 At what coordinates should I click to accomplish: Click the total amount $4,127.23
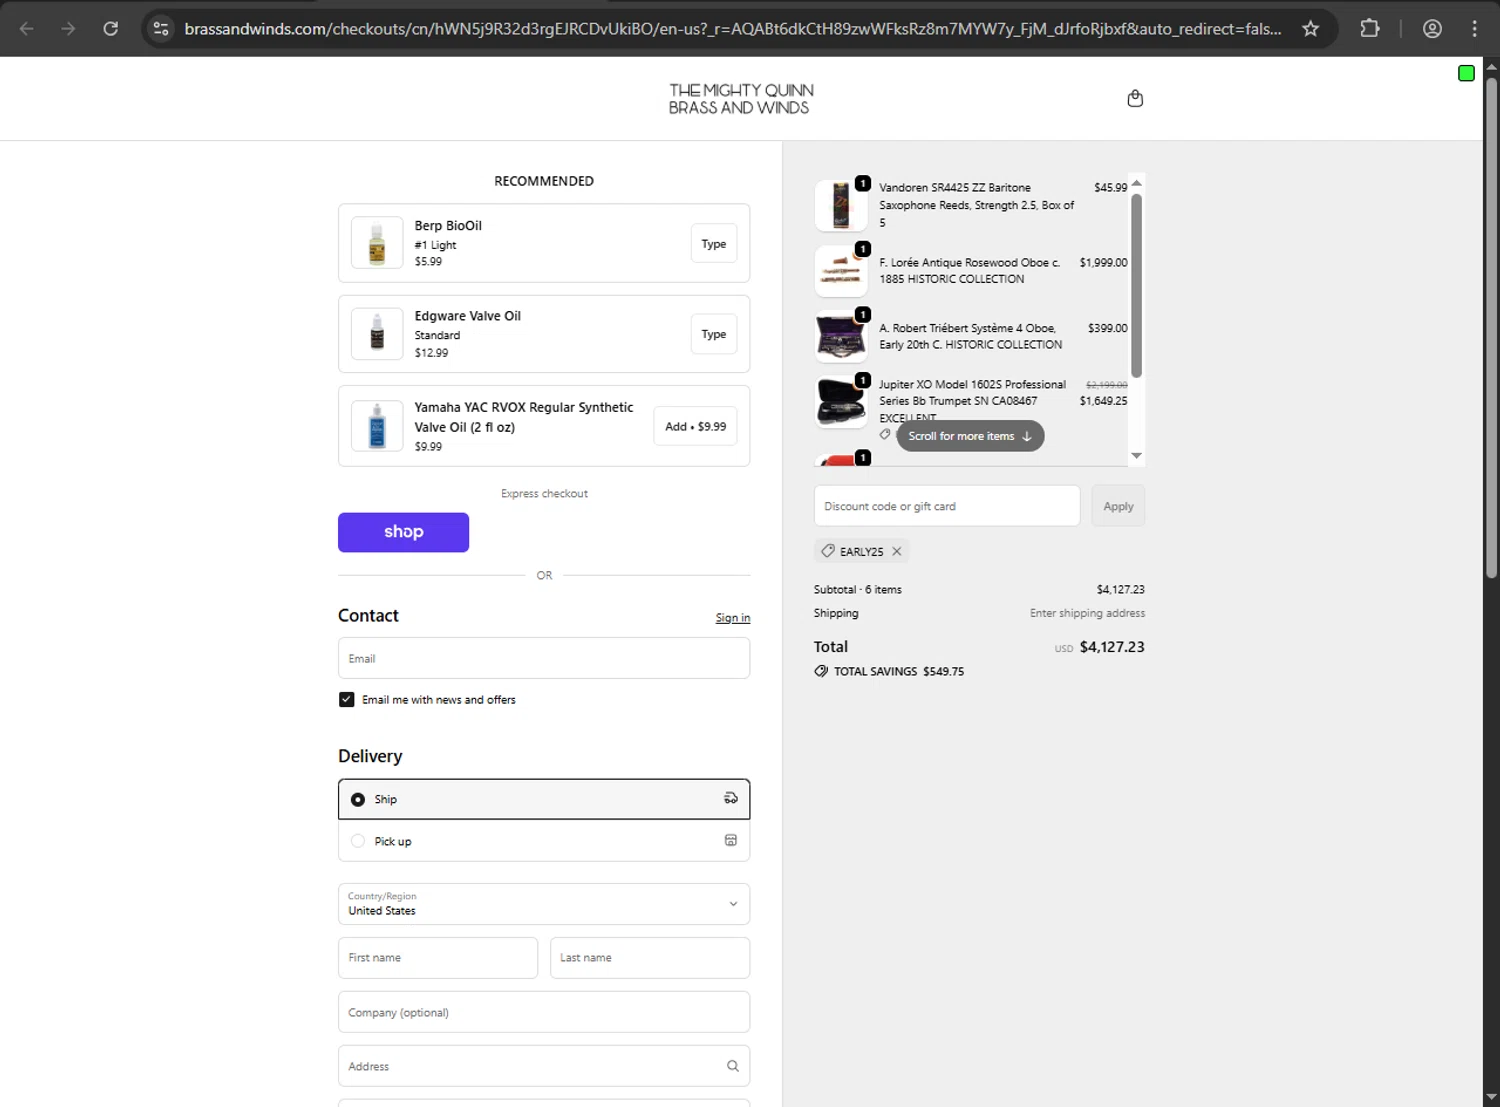coord(1112,647)
